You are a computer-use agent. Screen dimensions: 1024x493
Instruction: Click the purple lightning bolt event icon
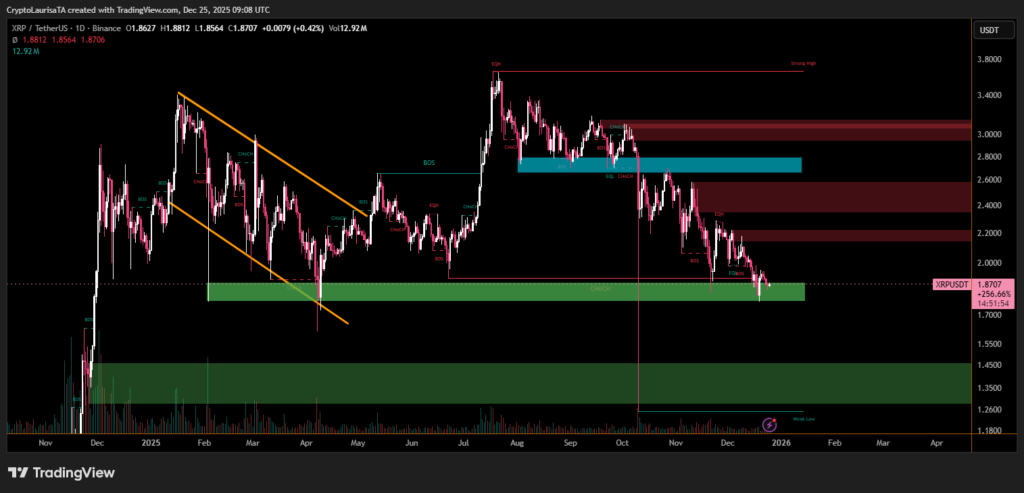[770, 425]
